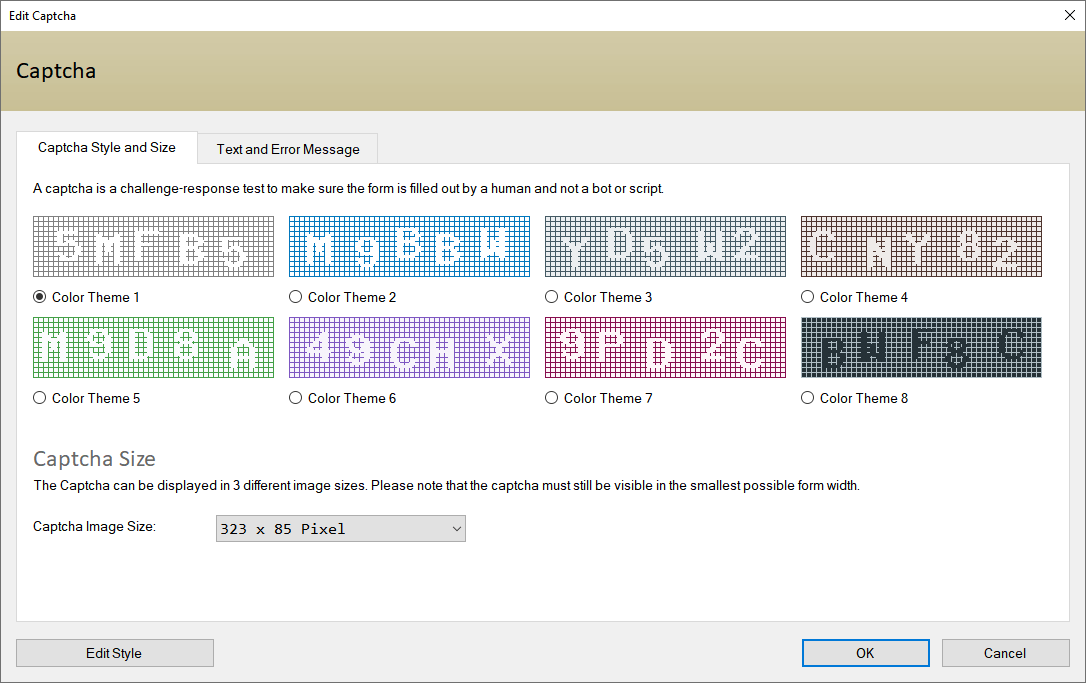Select the Color Theme 6 radio button
The height and width of the screenshot is (683, 1086).
[295, 397]
